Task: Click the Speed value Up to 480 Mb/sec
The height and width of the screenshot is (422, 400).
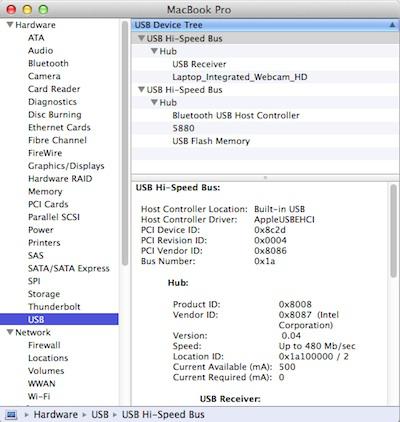Action: 317,346
